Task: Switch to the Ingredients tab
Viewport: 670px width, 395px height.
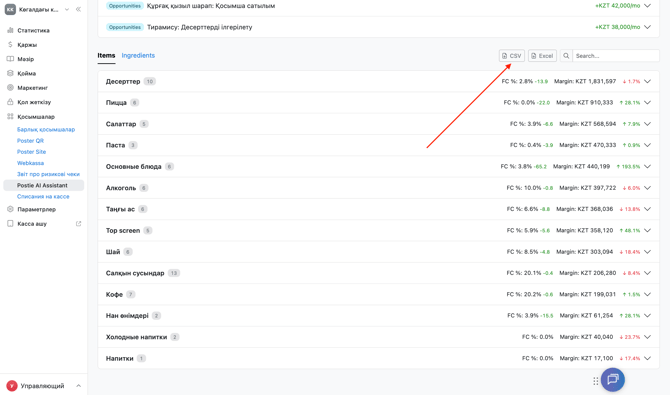Action: (x=138, y=56)
